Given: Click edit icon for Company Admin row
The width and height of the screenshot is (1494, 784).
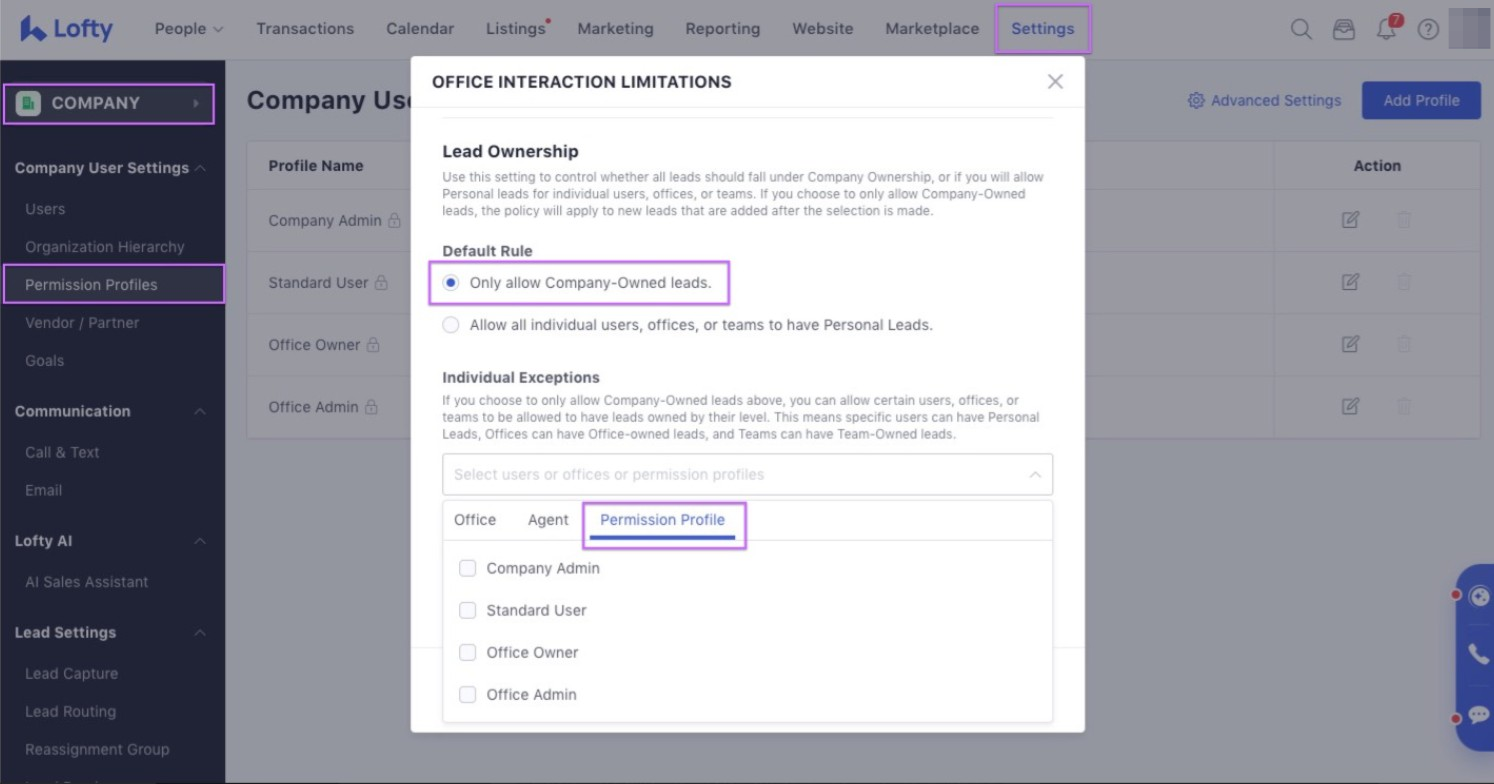Looking at the screenshot, I should coord(1350,220).
